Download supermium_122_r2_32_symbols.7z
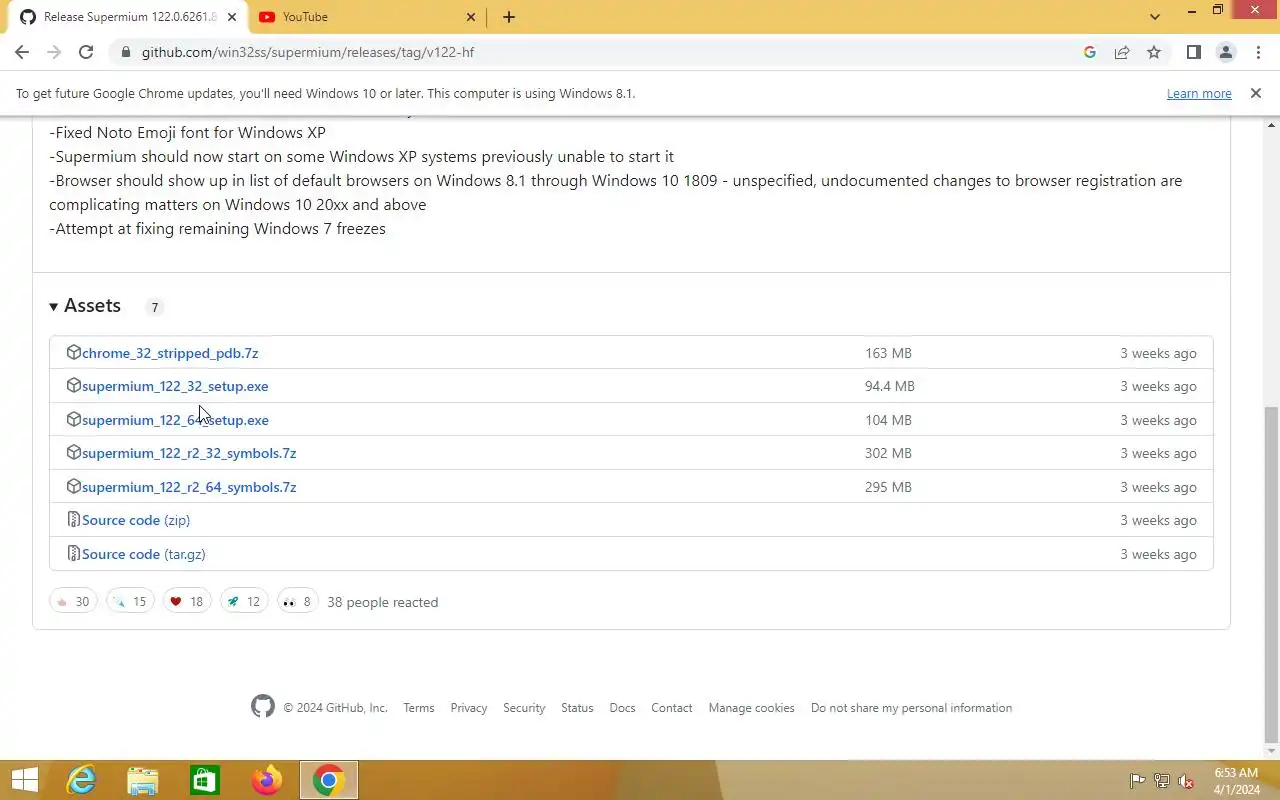 [x=189, y=453]
